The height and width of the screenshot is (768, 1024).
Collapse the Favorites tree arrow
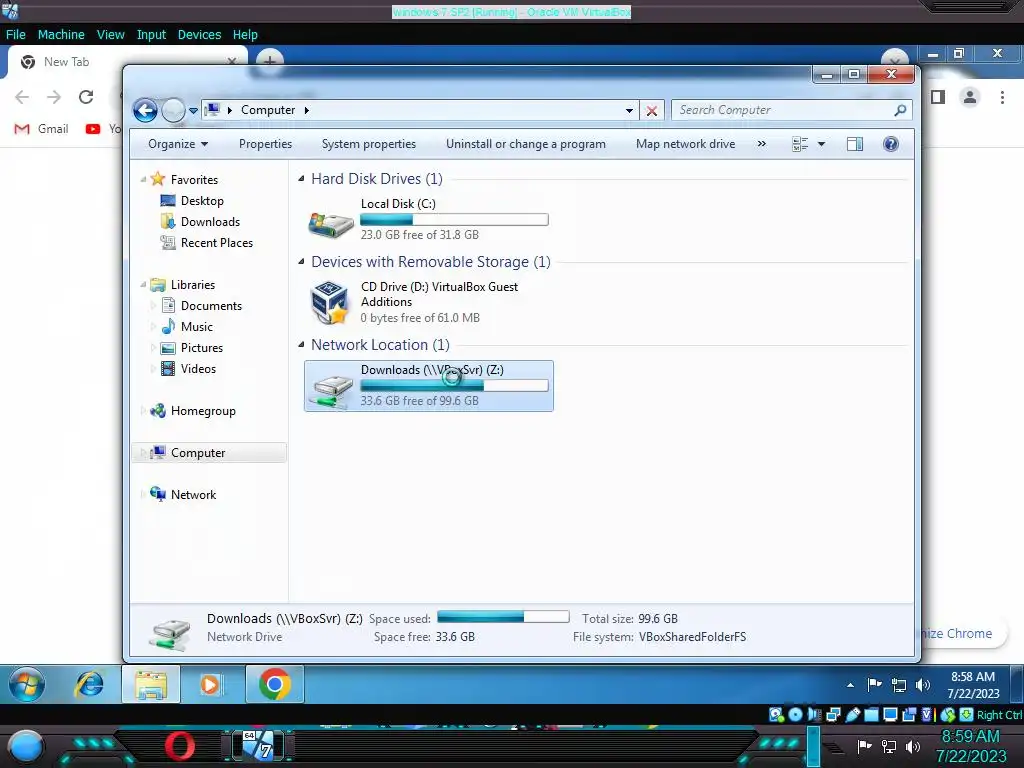[143, 180]
